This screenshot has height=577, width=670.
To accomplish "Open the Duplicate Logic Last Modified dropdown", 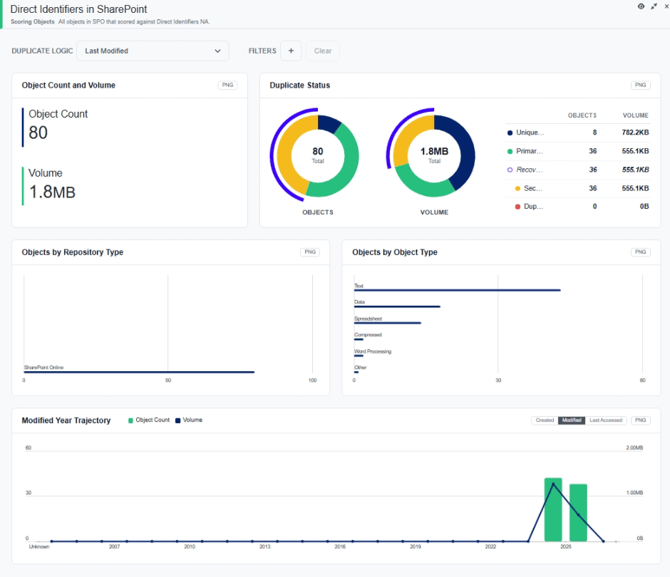I will [153, 51].
